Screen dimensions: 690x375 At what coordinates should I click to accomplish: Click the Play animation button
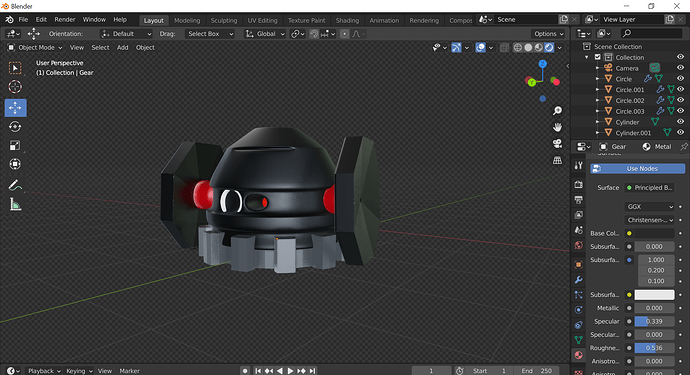(x=290, y=371)
